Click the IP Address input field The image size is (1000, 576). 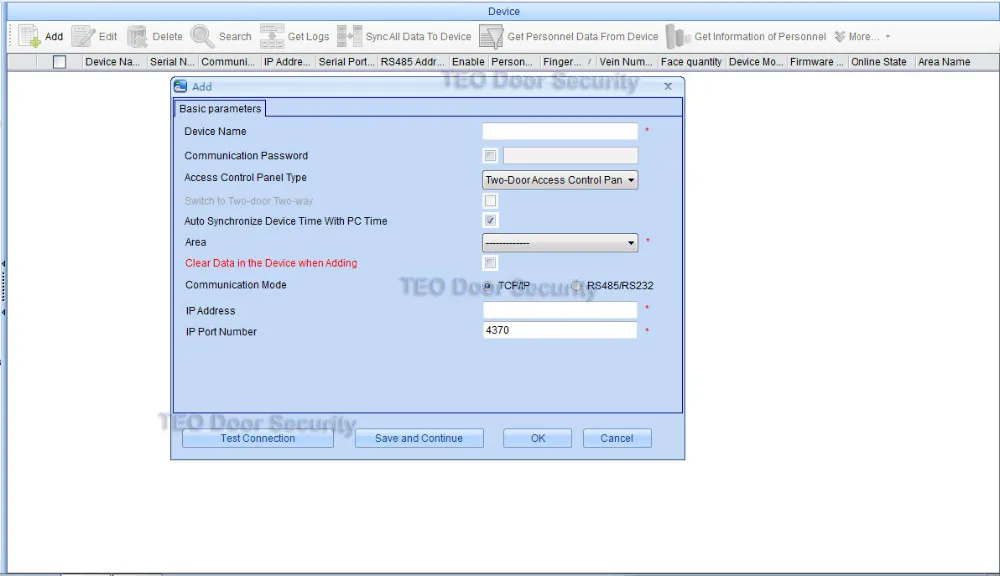tap(560, 310)
